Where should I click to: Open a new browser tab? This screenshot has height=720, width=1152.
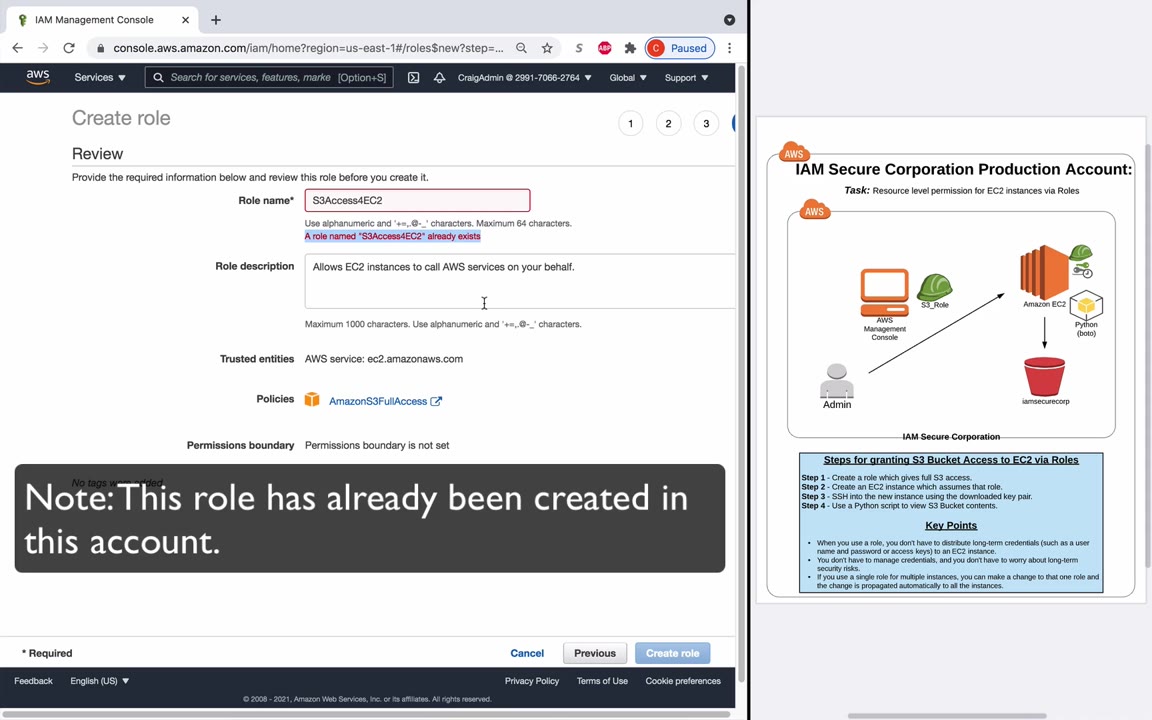tap(216, 20)
